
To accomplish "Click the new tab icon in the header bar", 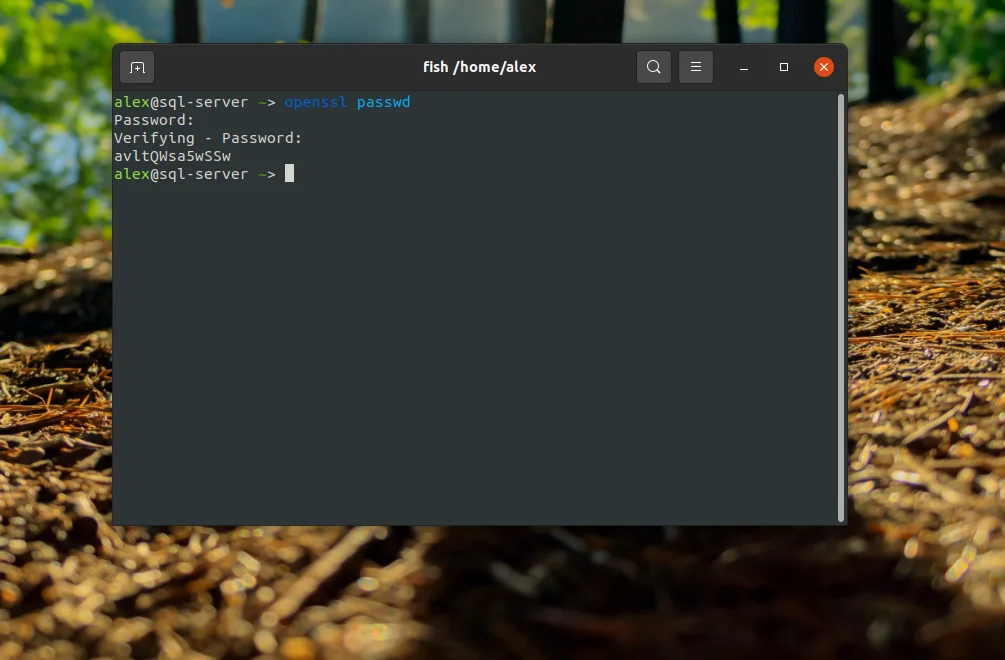I will coord(136,67).
